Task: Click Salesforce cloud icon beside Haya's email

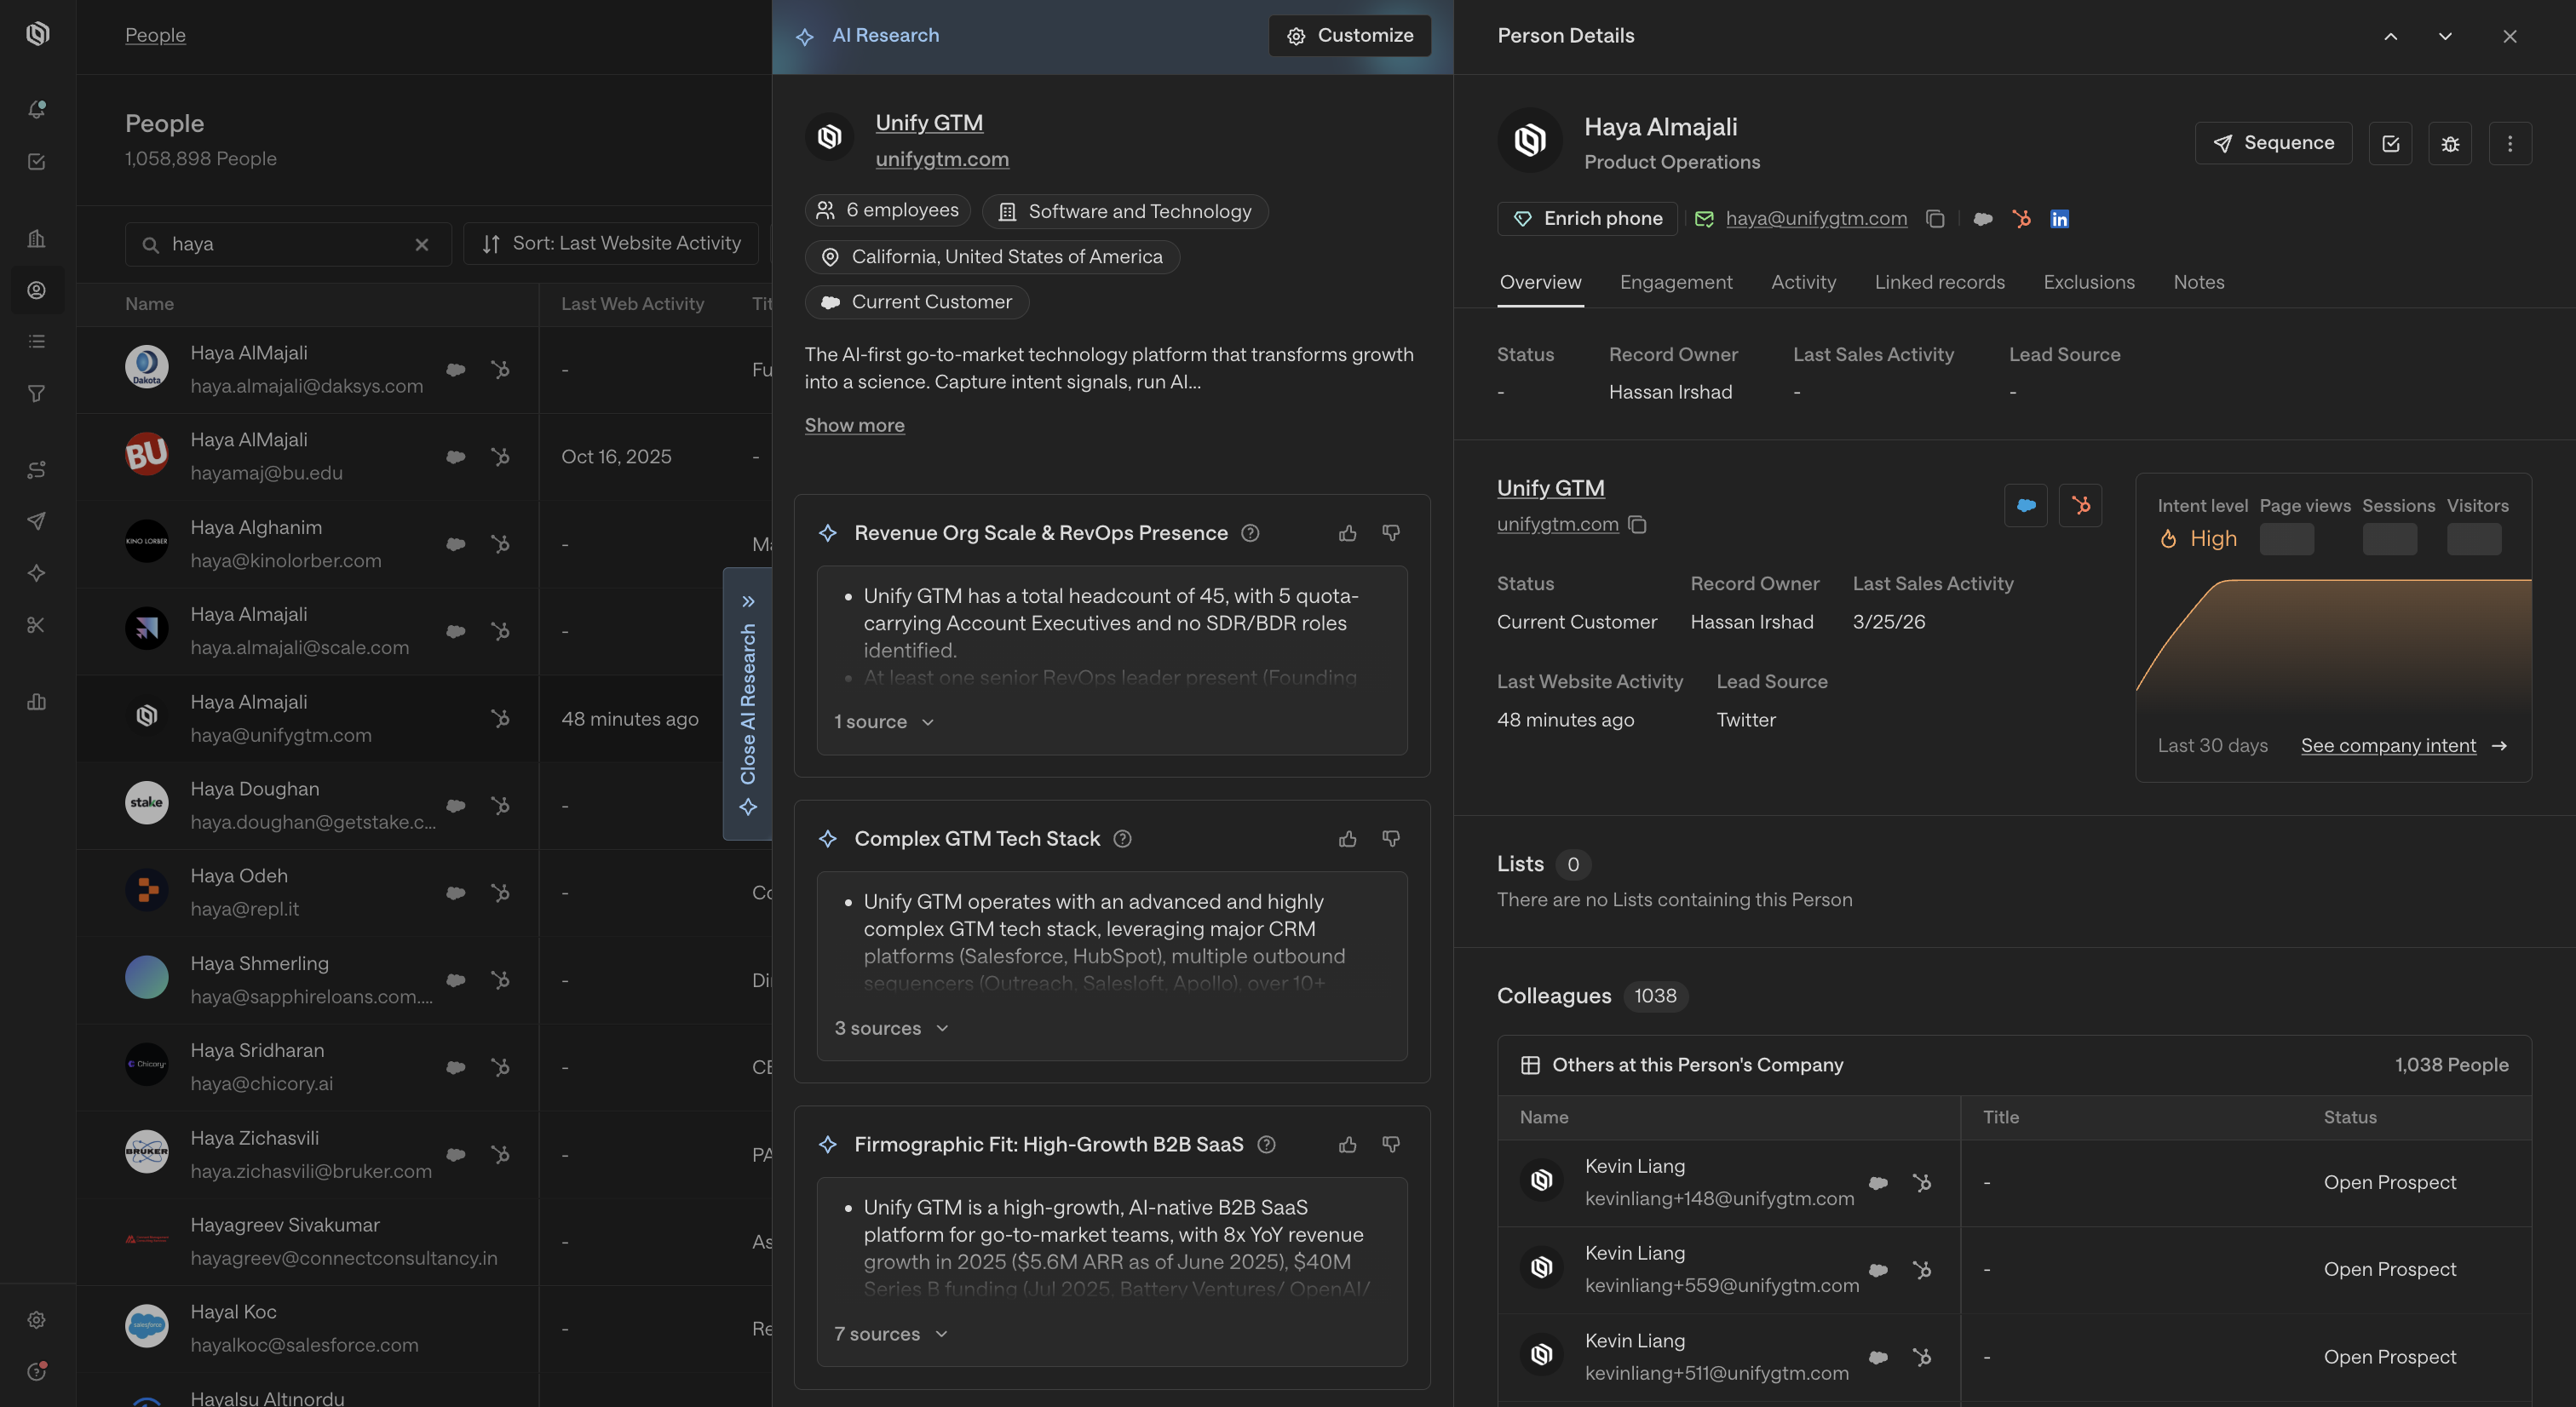Action: 1983,219
